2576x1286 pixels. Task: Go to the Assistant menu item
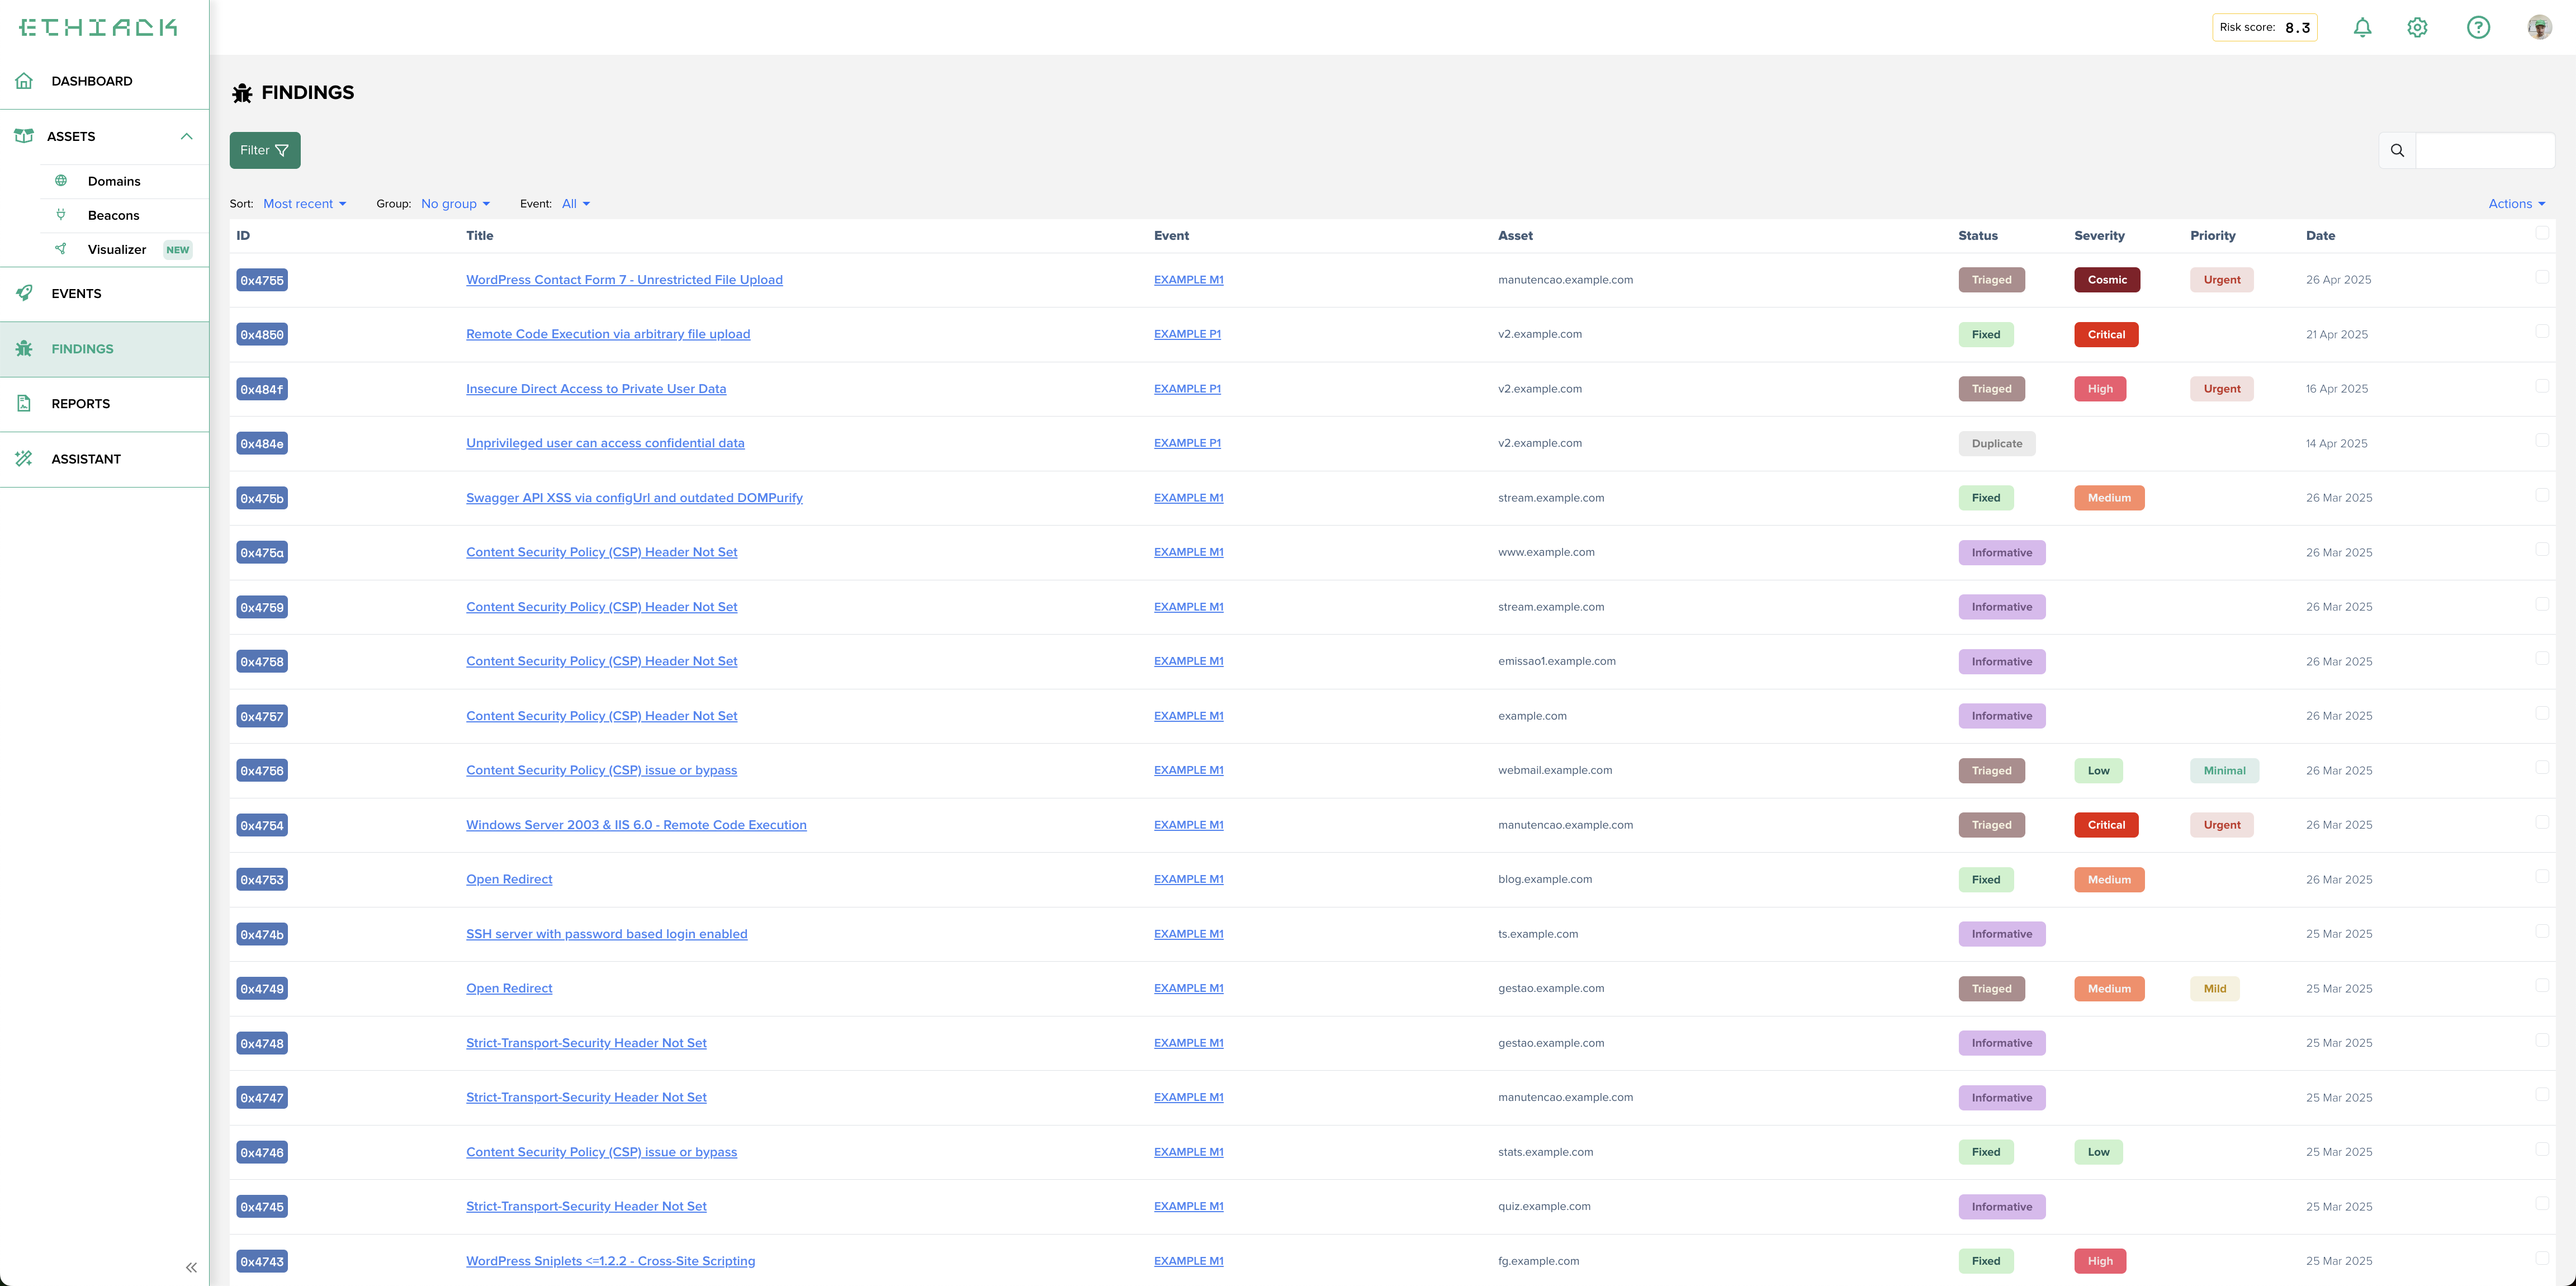click(86, 459)
